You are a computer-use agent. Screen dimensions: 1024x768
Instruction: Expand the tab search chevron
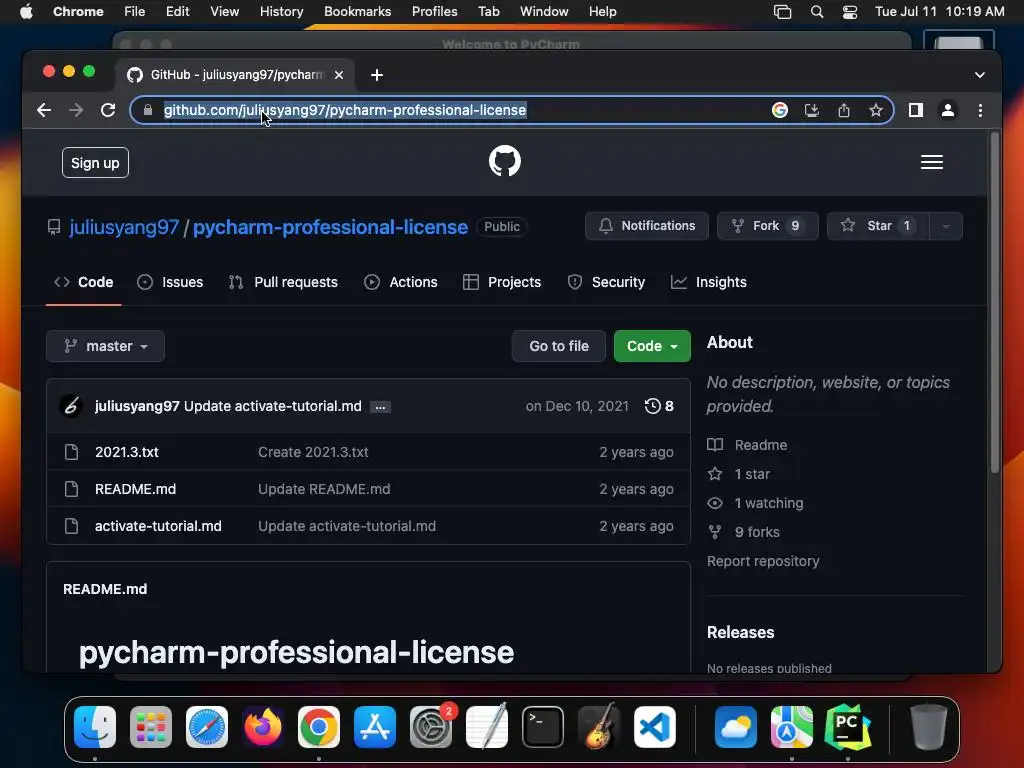(980, 75)
